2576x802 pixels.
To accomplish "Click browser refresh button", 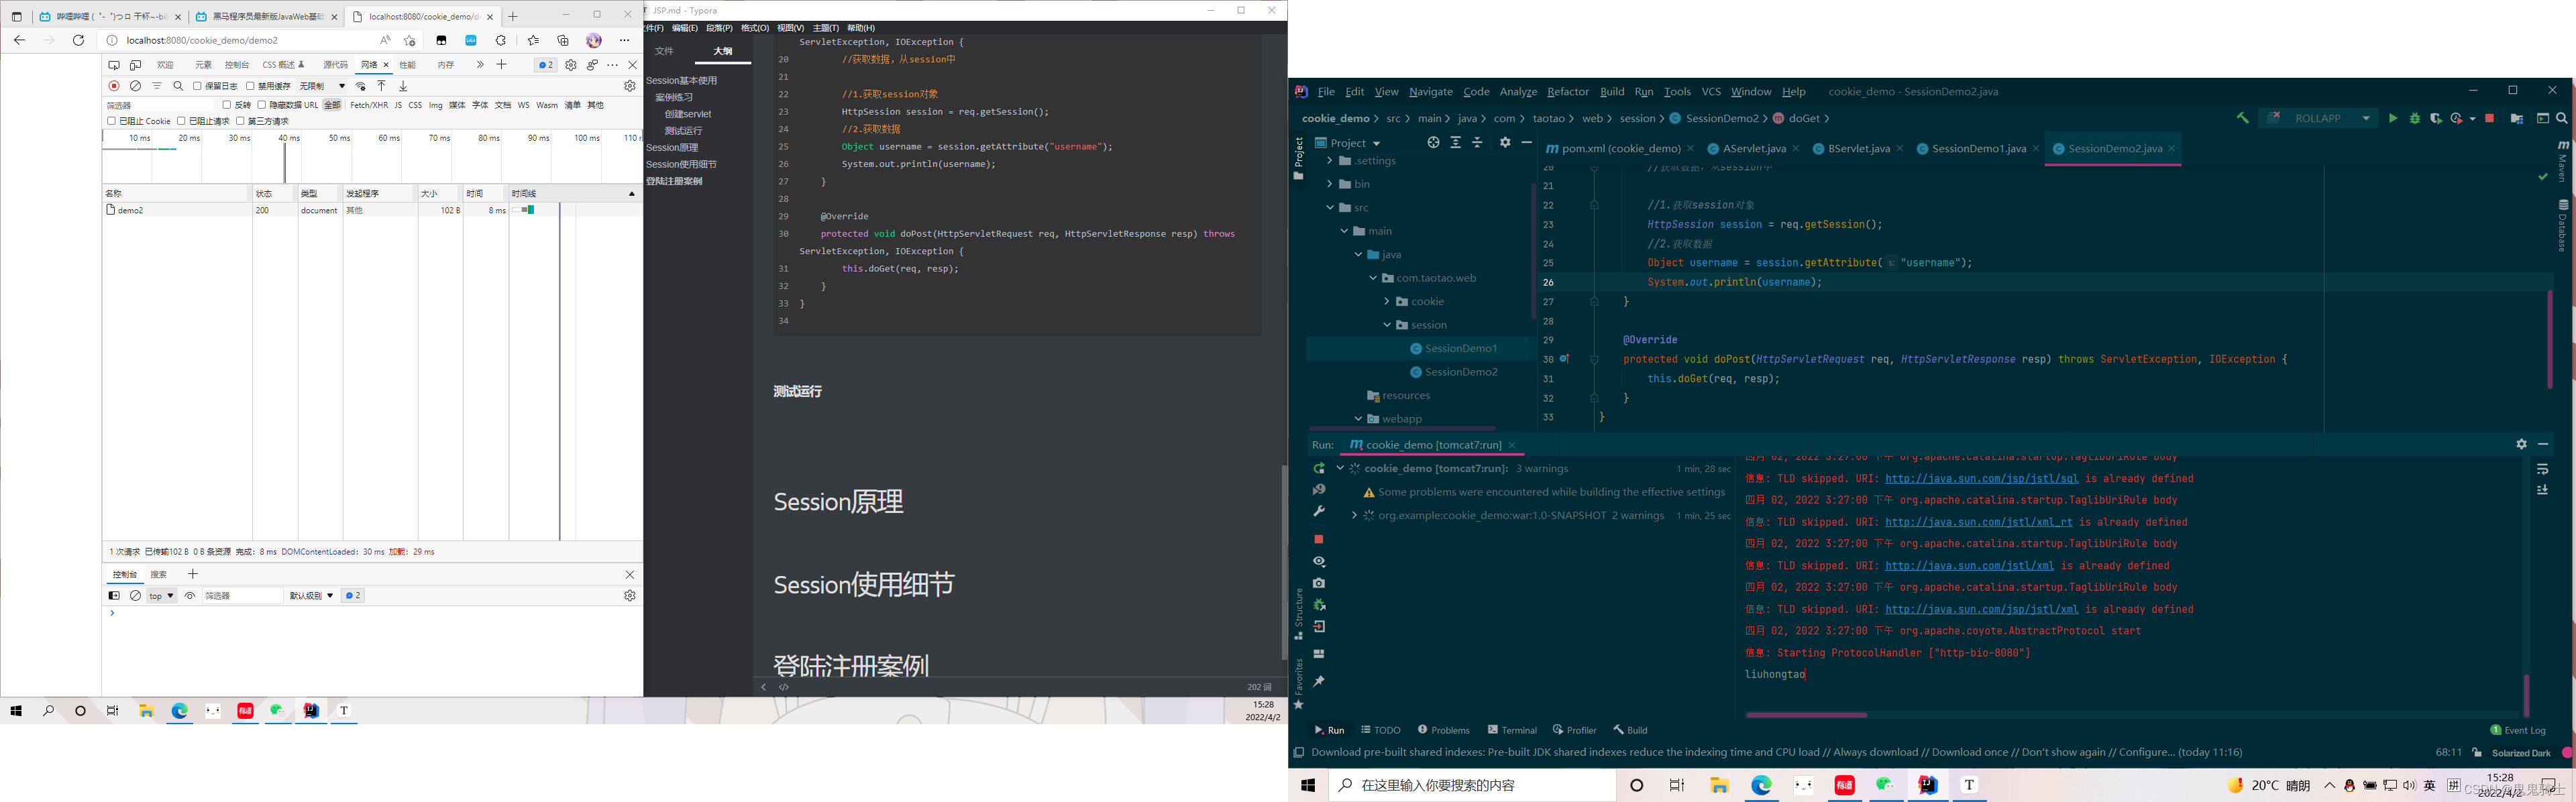I will click(x=79, y=40).
